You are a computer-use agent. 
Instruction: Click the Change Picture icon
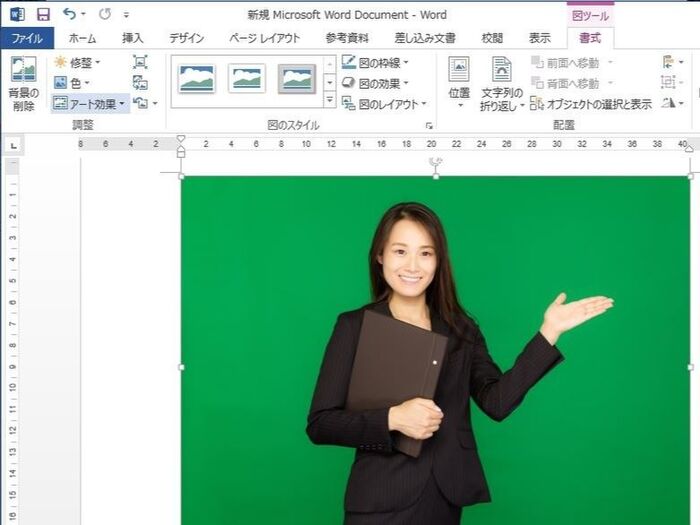click(140, 83)
